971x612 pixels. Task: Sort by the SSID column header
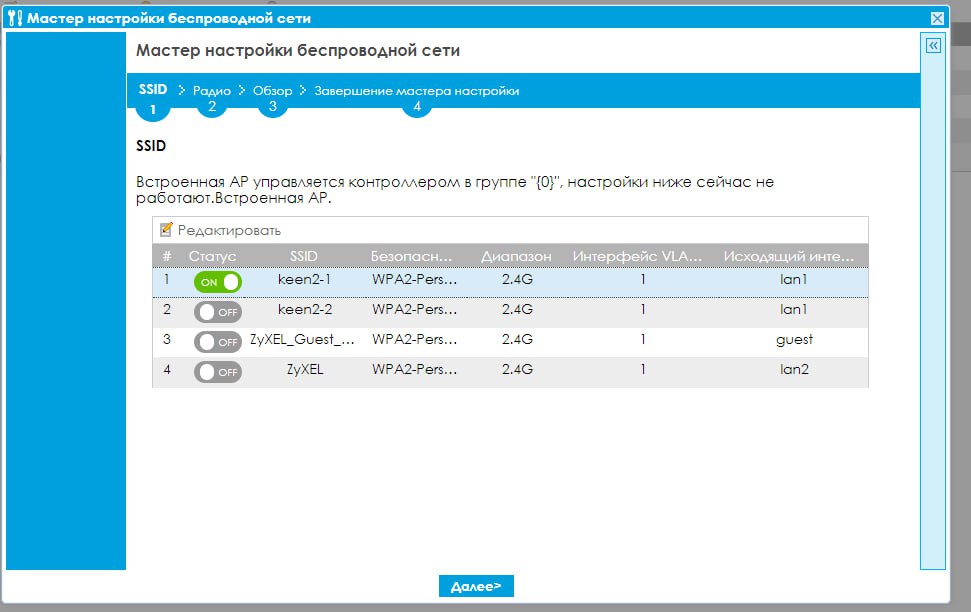(x=303, y=256)
